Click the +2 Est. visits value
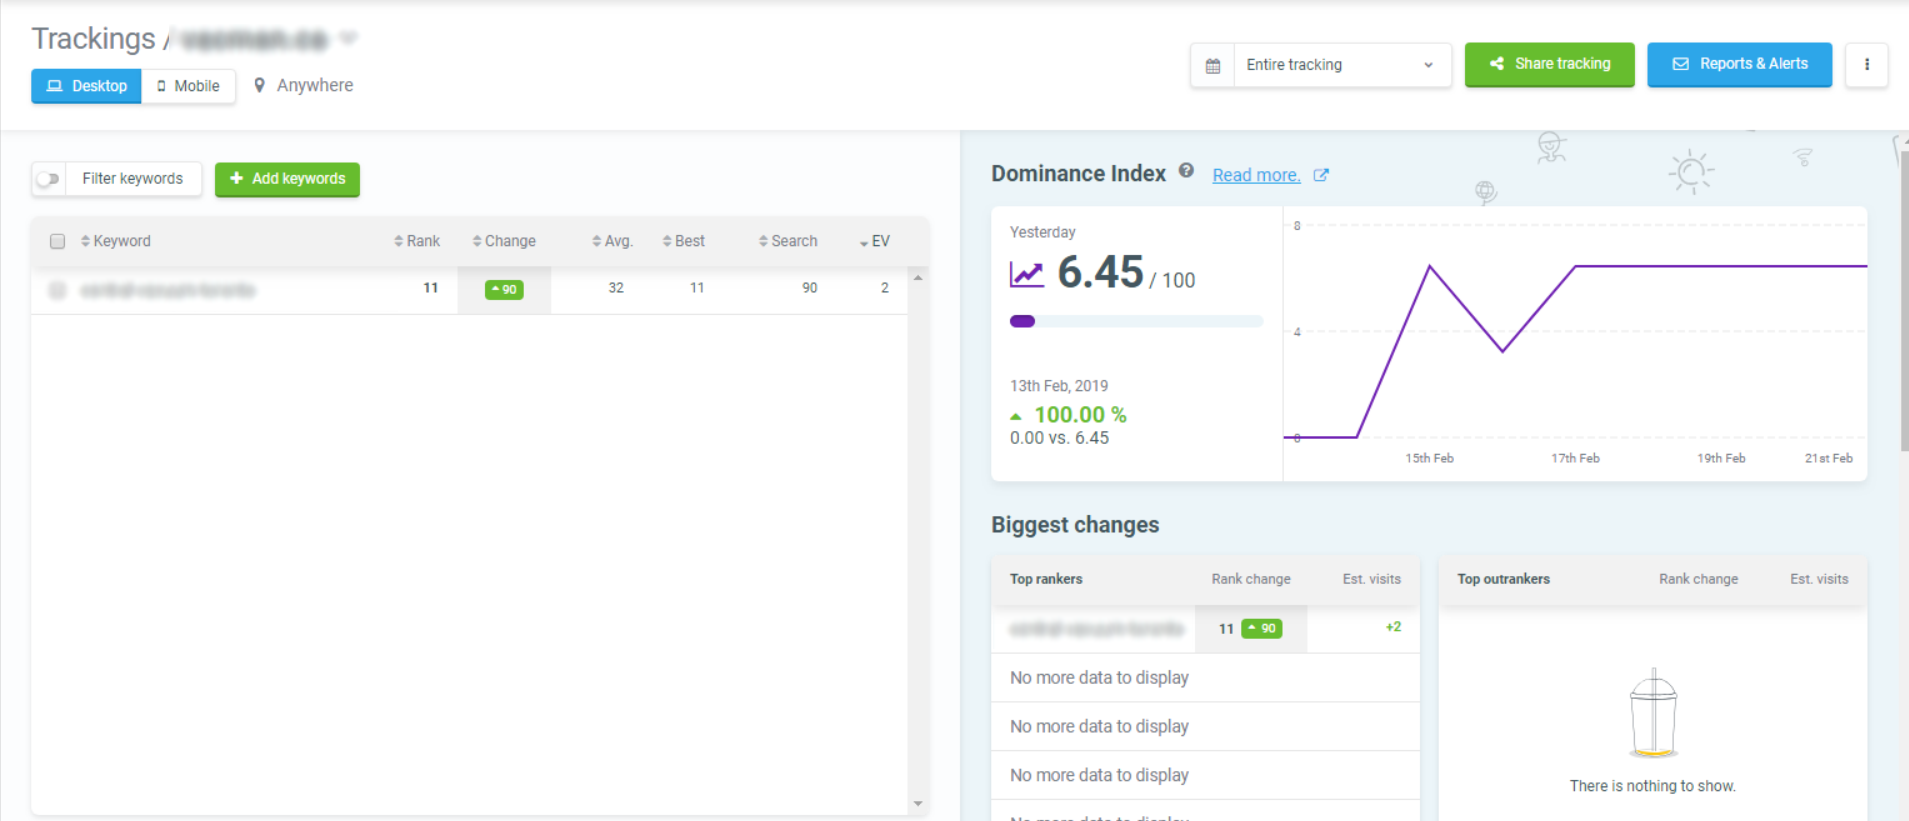This screenshot has height=821, width=1909. (1393, 627)
